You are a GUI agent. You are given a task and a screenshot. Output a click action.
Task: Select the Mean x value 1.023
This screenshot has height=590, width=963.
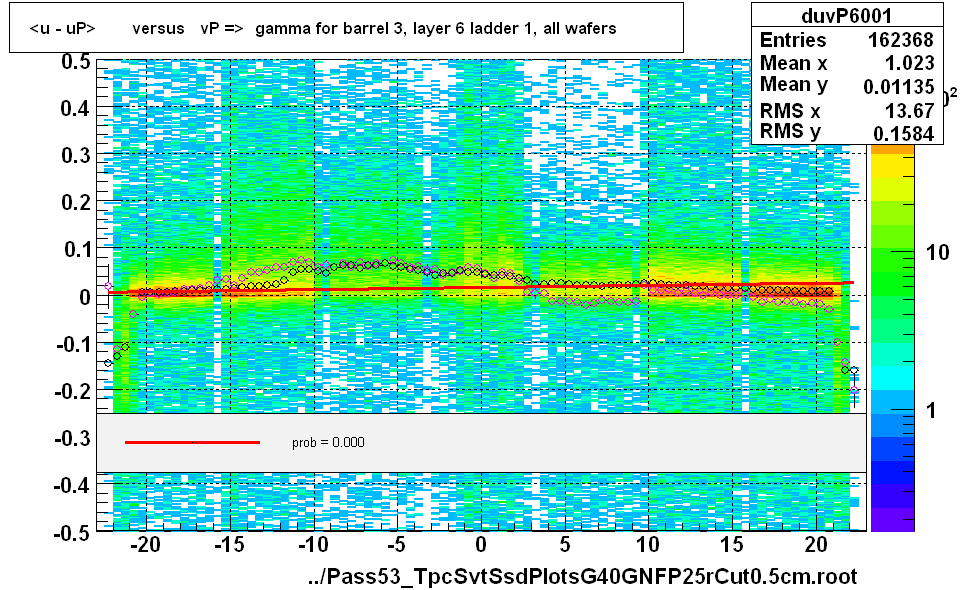(909, 63)
